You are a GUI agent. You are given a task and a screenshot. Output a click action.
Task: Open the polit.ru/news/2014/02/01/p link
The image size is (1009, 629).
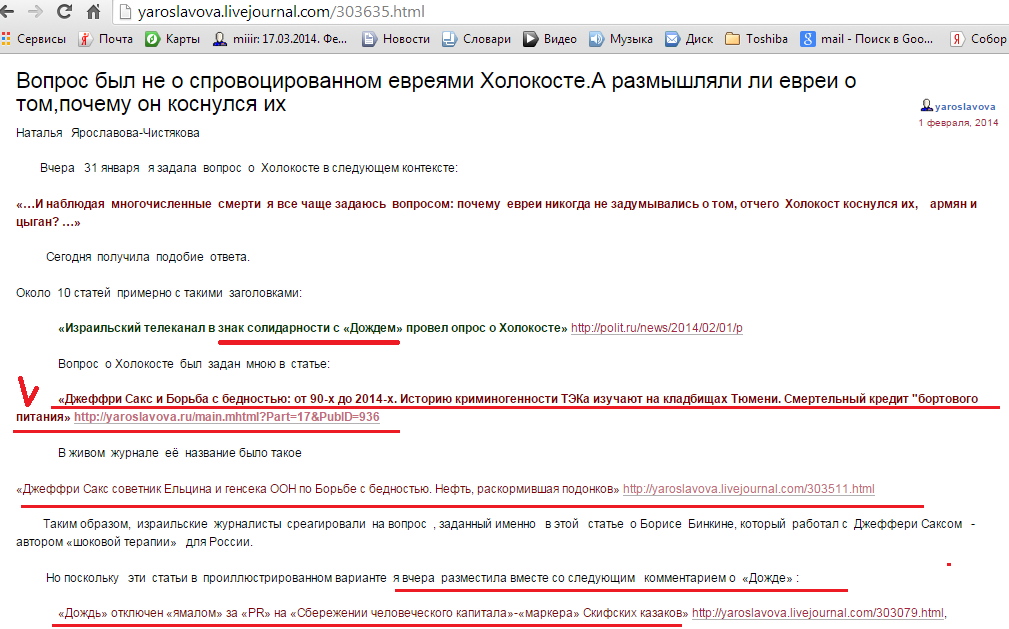[656, 328]
